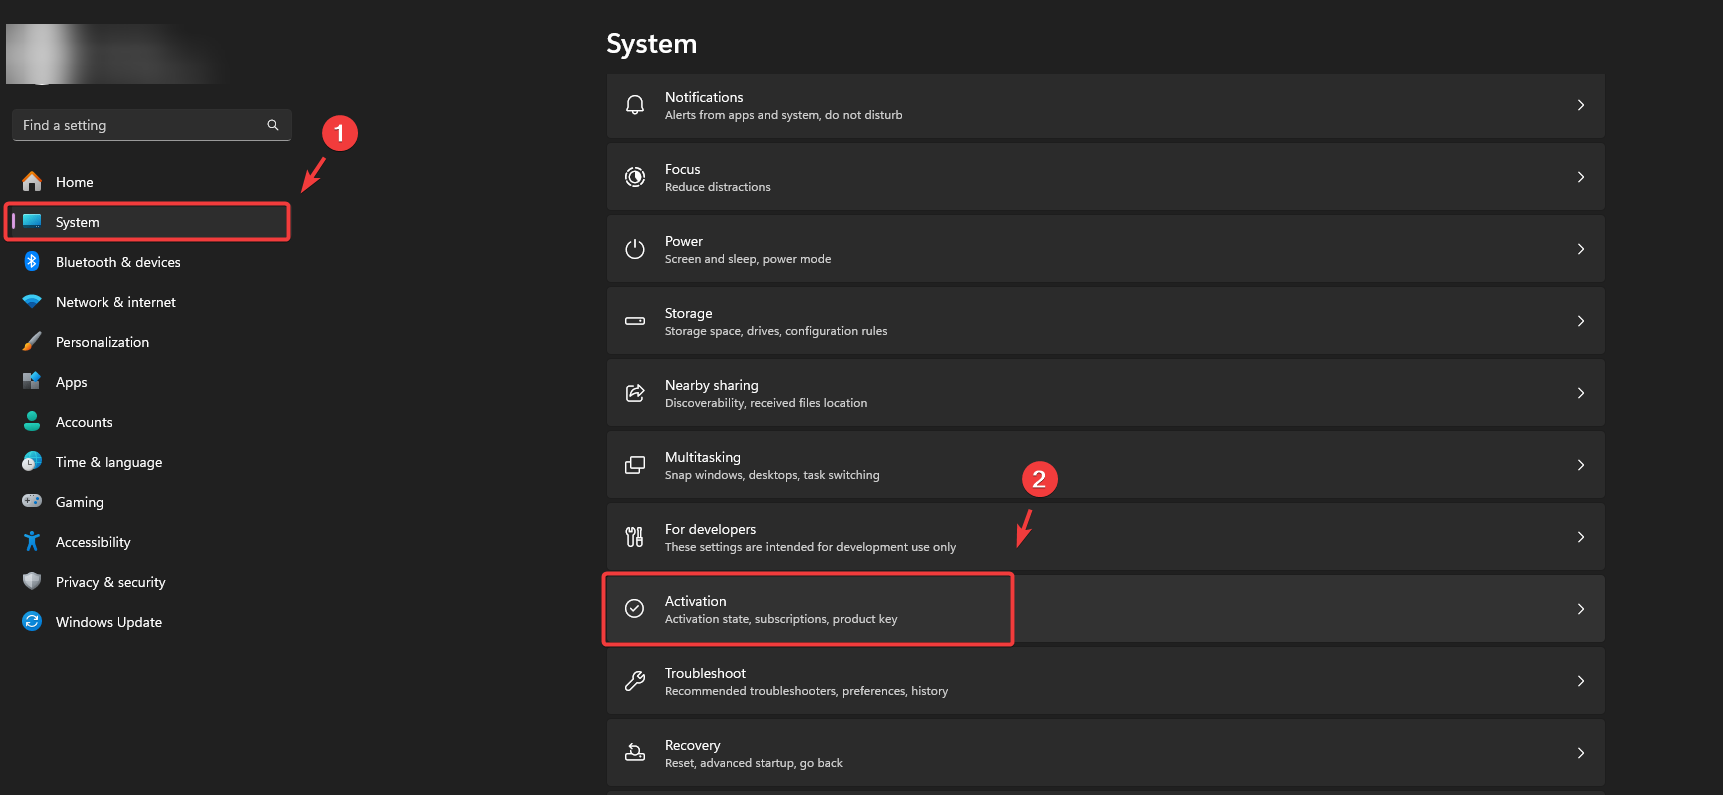Go to Windows Update section

tap(108, 622)
